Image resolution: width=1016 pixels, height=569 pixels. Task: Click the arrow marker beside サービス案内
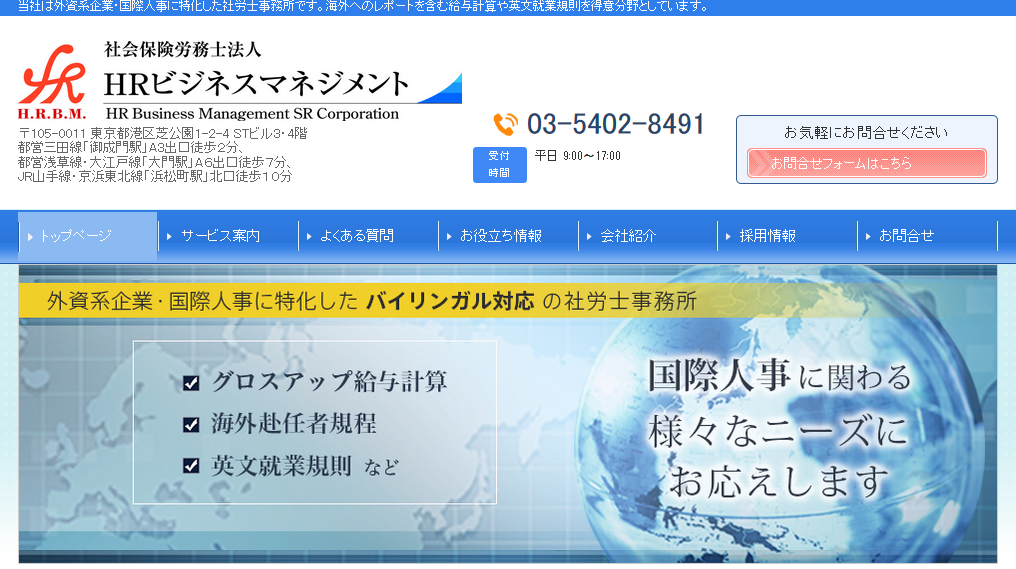click(x=169, y=237)
